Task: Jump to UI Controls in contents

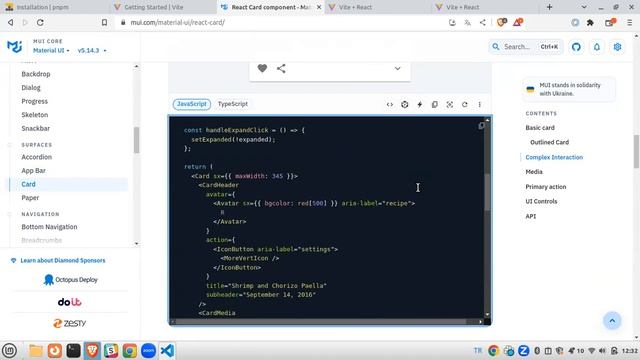Action: point(541,202)
